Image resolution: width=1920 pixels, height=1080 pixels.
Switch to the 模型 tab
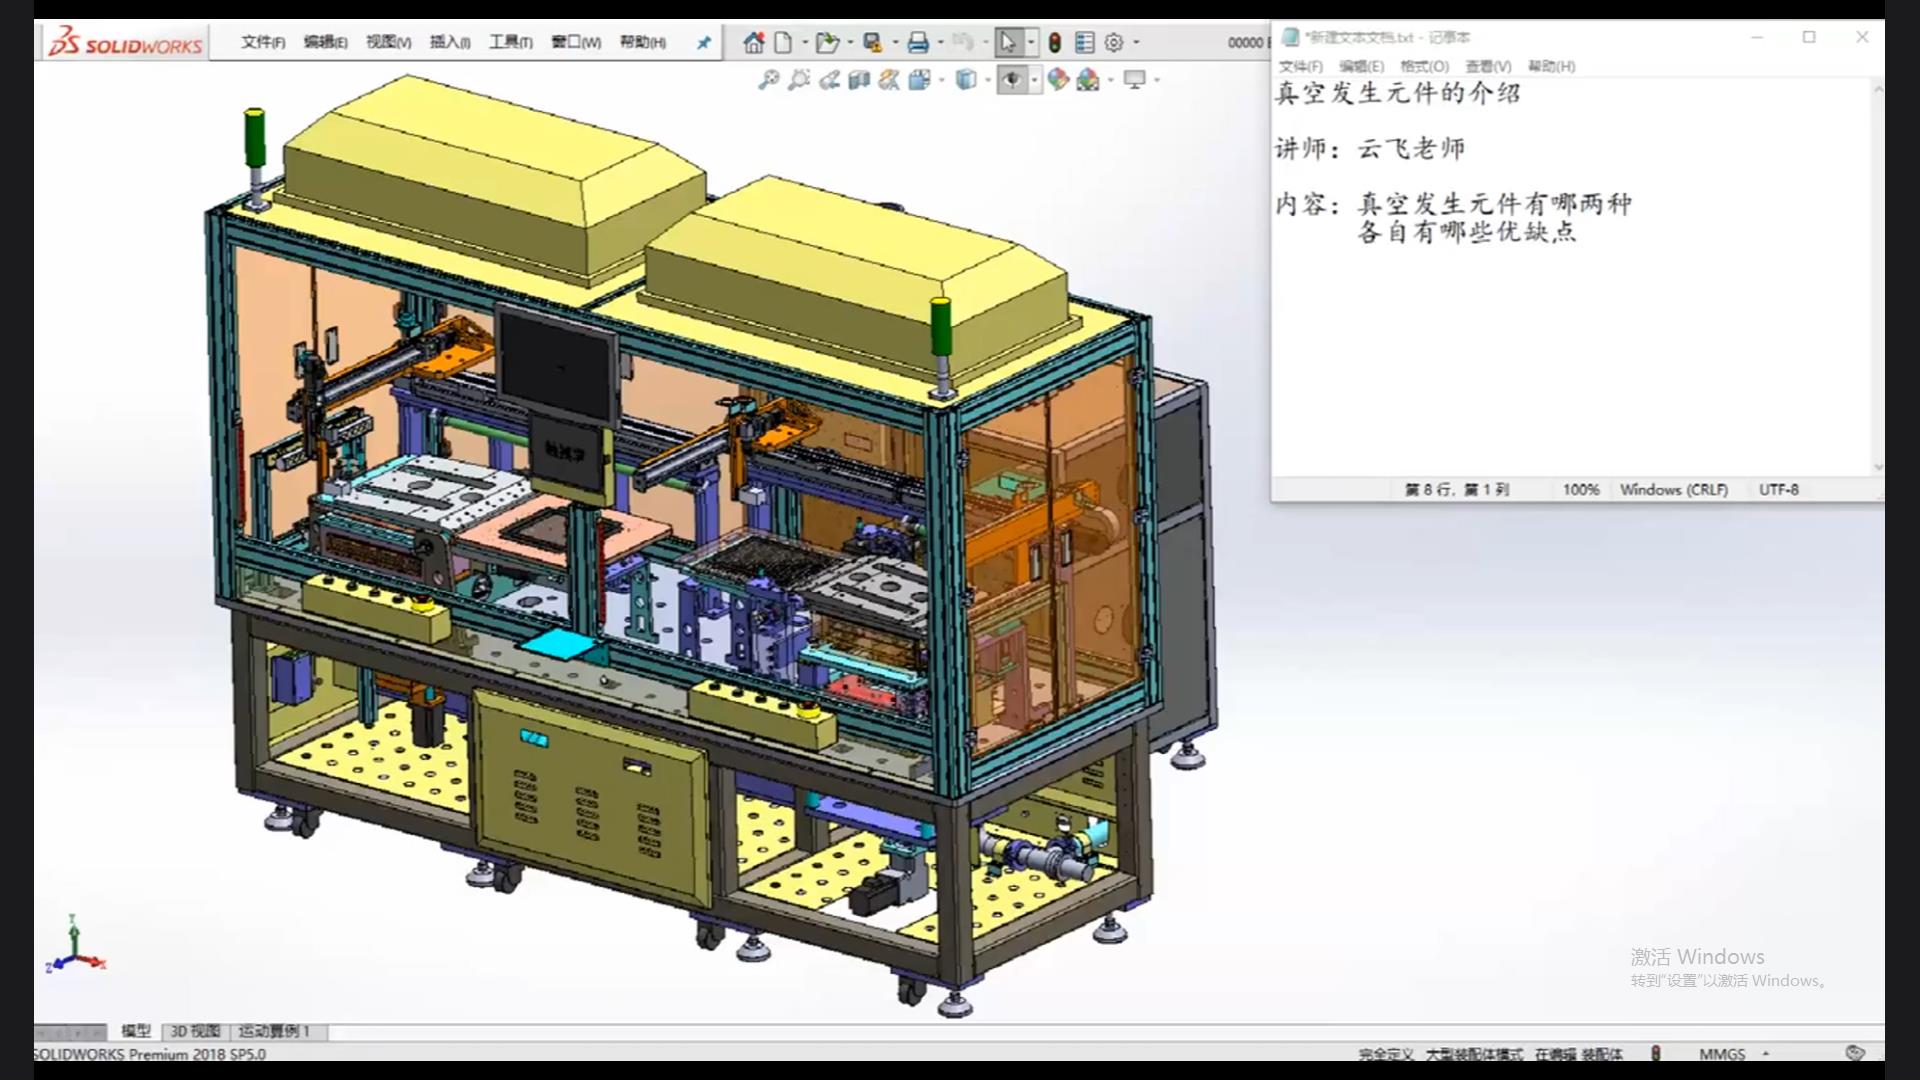pos(136,1031)
